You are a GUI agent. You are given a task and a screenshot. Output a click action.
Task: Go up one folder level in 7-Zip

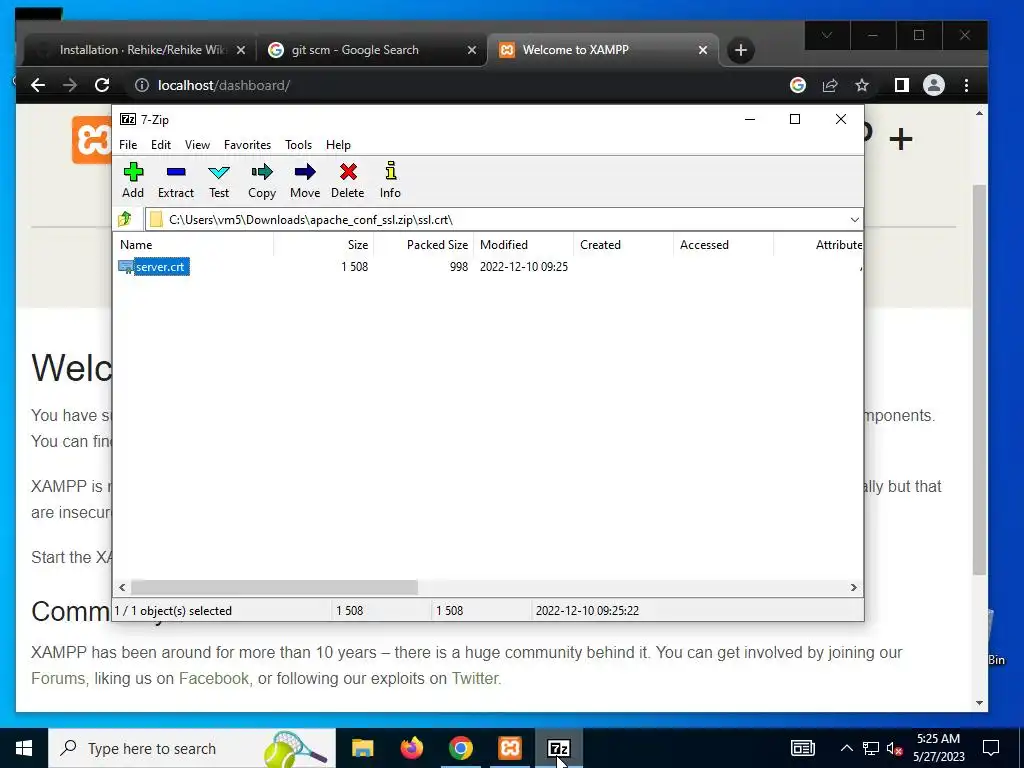click(125, 219)
